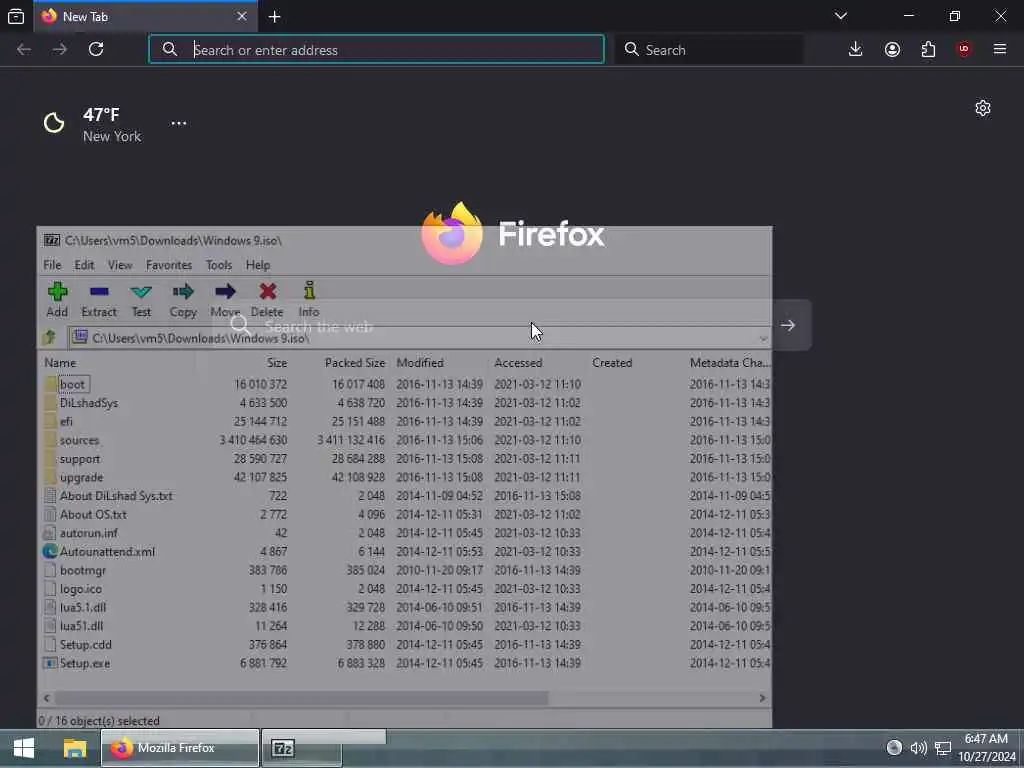Open the 7-Zip View menu
The image size is (1024, 768).
[120, 265]
